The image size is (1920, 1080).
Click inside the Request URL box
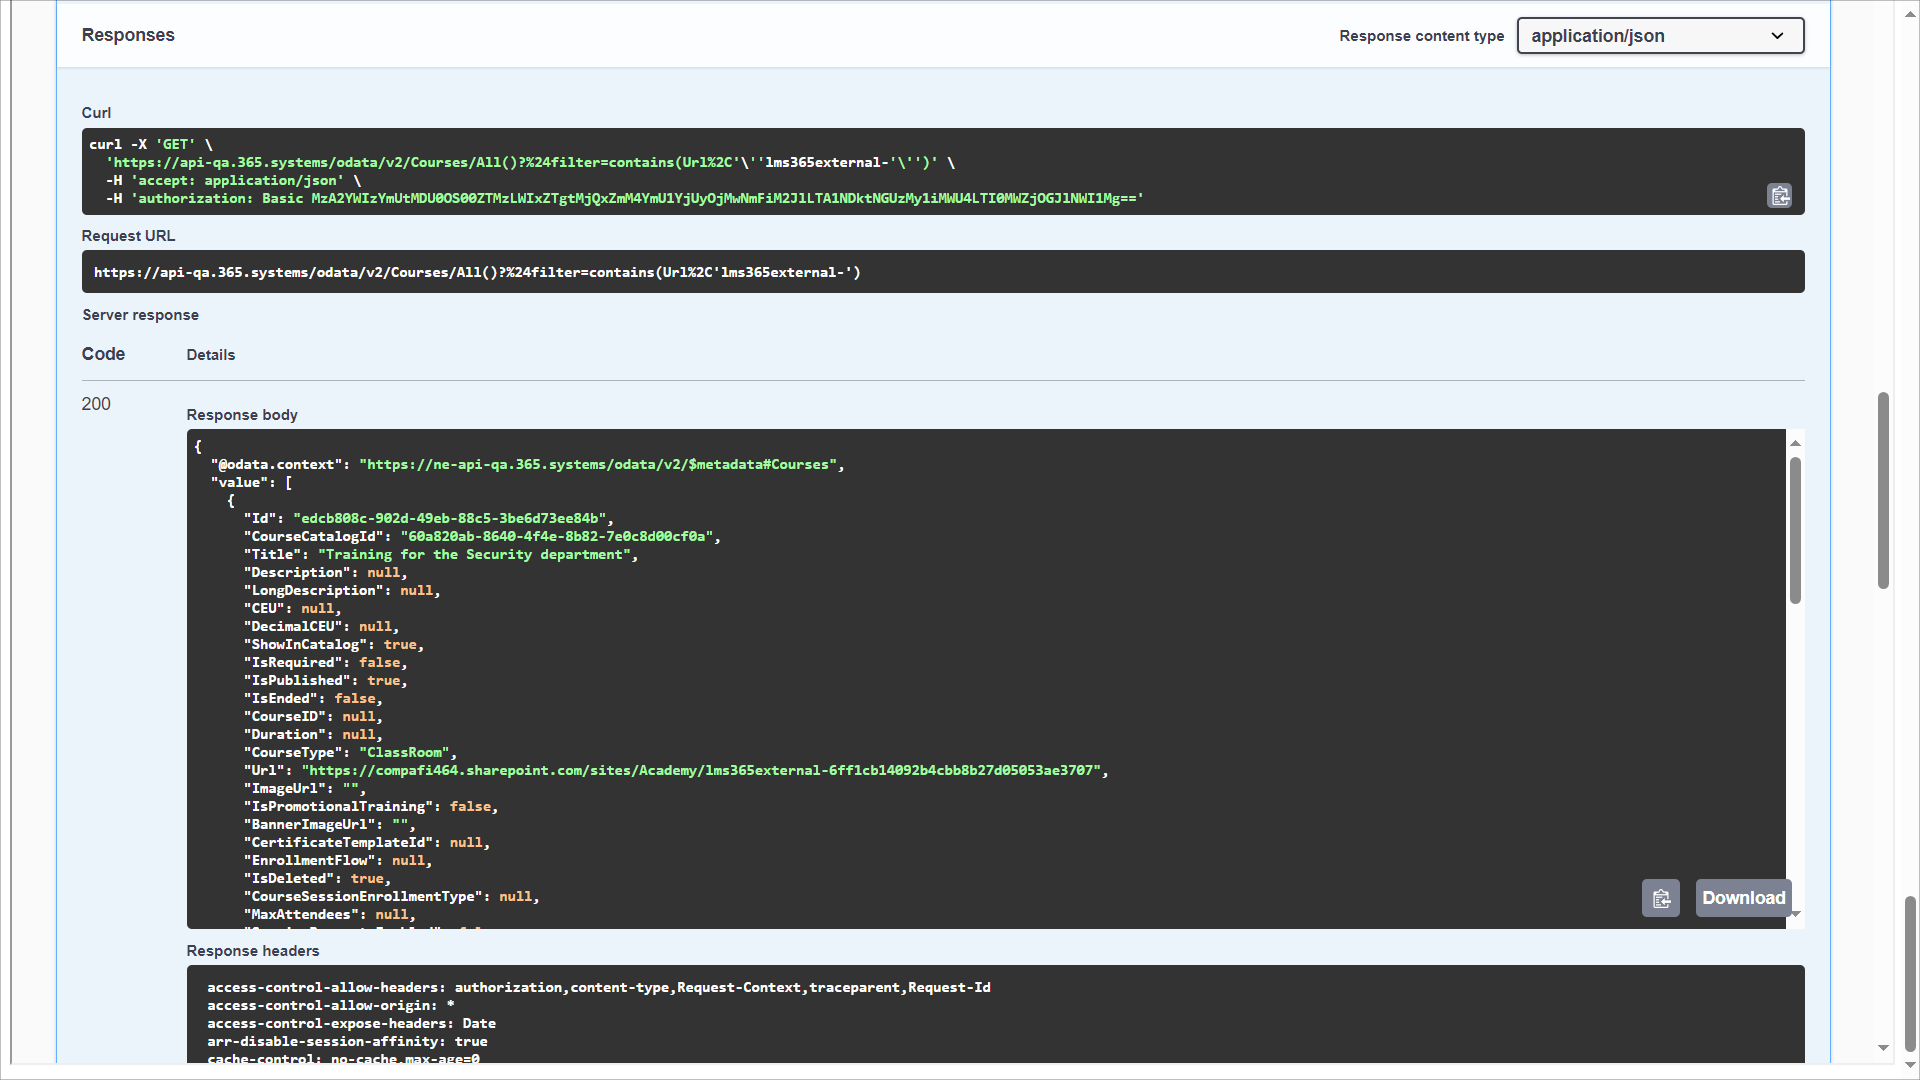coord(943,272)
